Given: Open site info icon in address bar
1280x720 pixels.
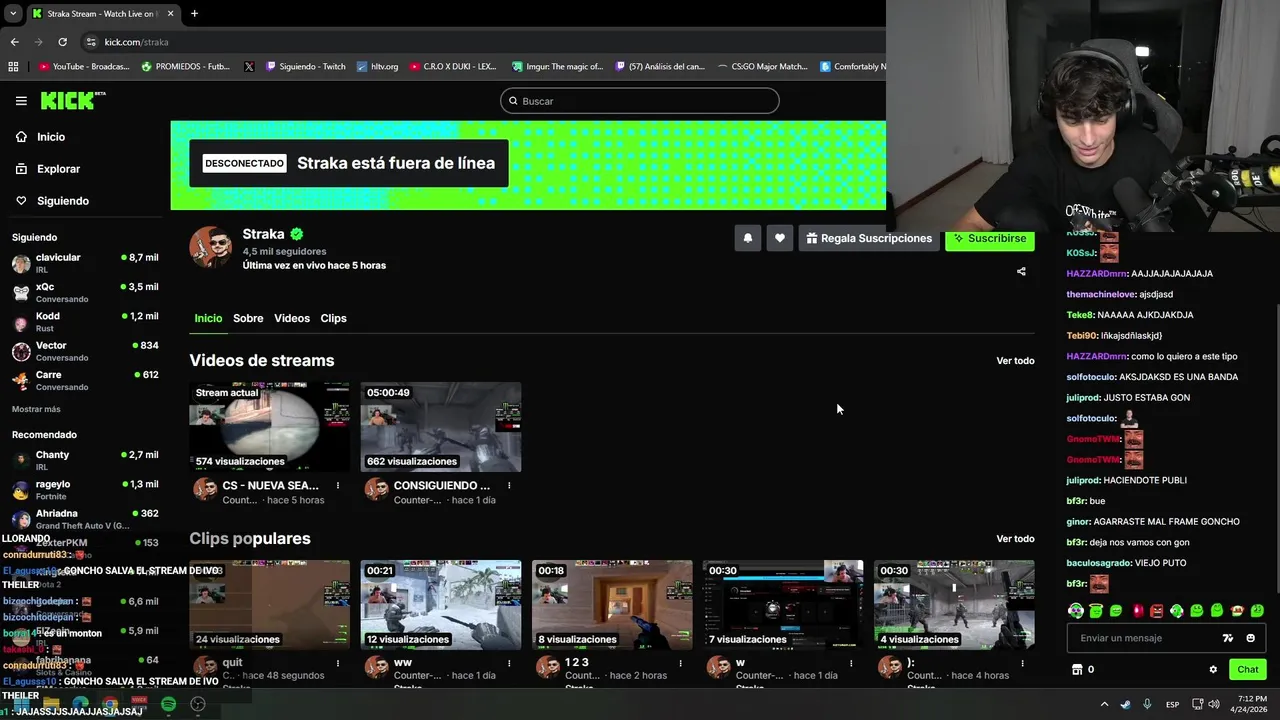Looking at the screenshot, I should pos(91,42).
